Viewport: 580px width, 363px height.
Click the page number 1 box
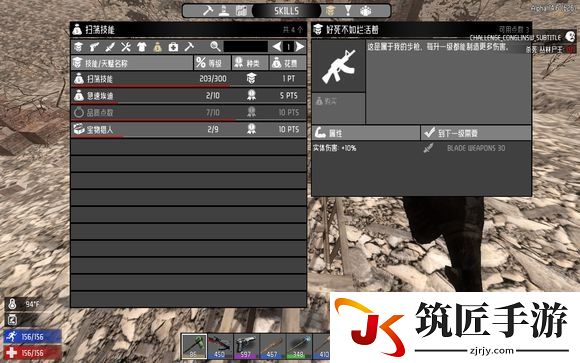(x=288, y=47)
